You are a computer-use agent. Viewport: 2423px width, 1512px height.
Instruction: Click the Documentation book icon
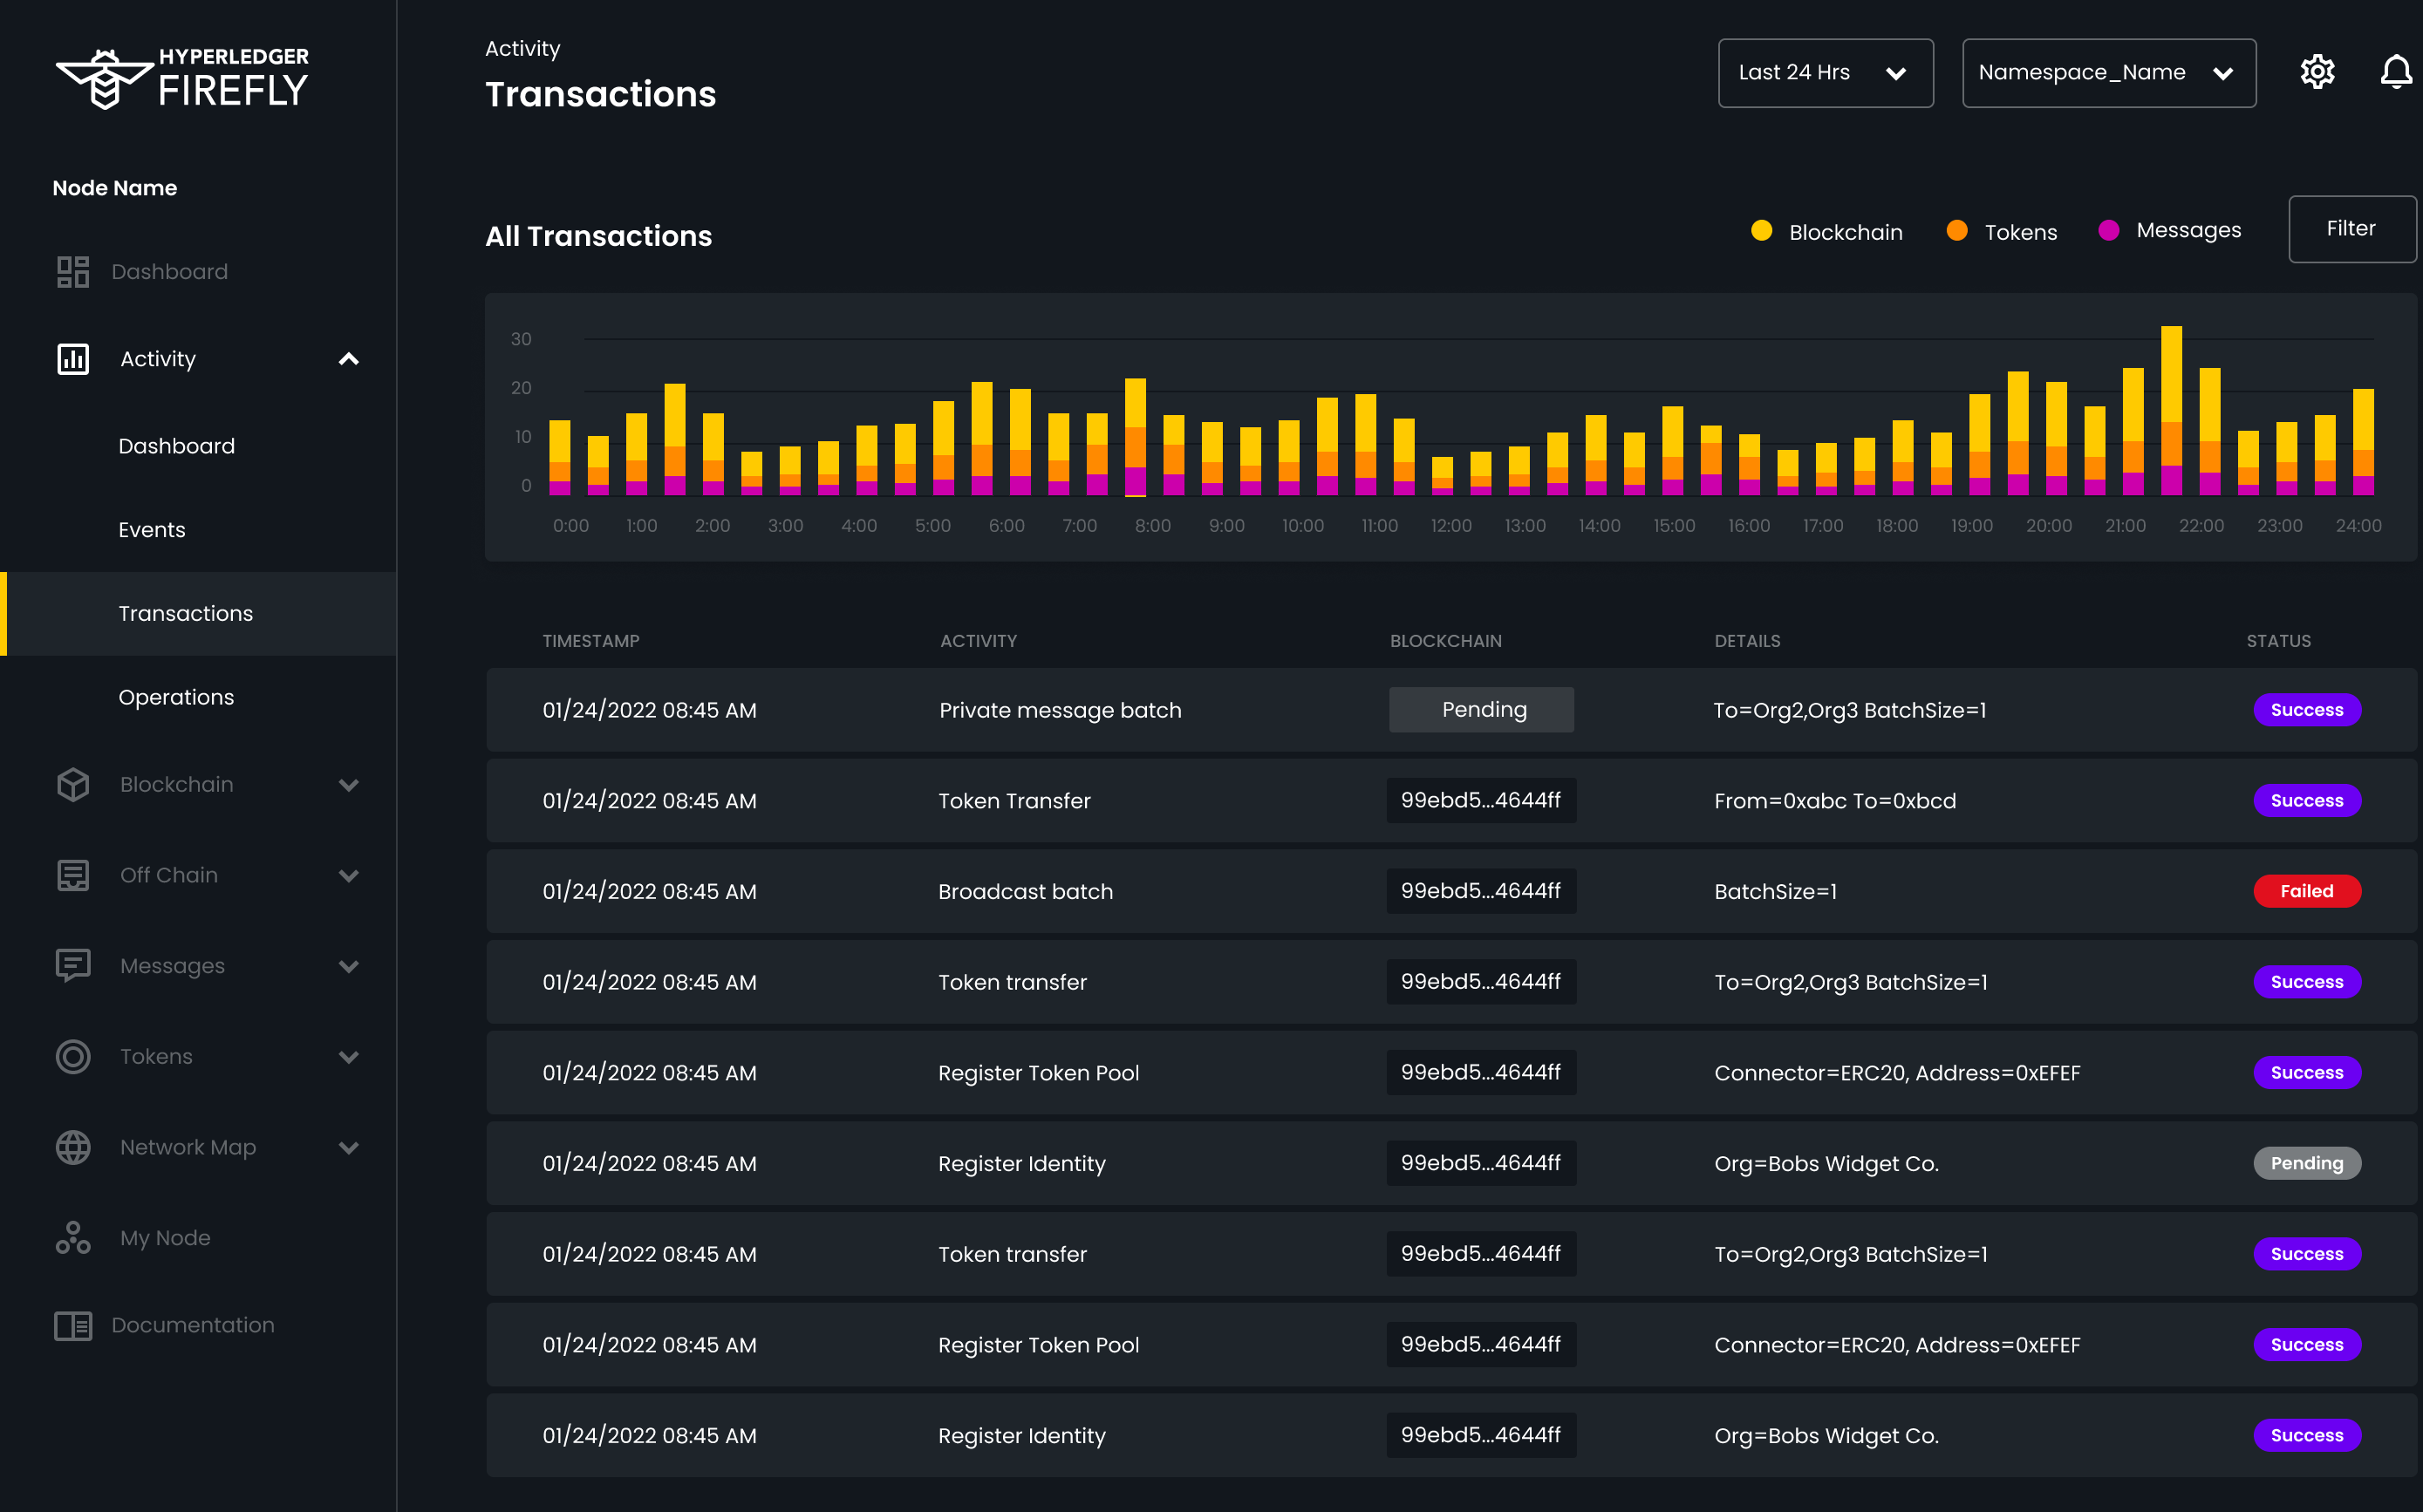[73, 1326]
